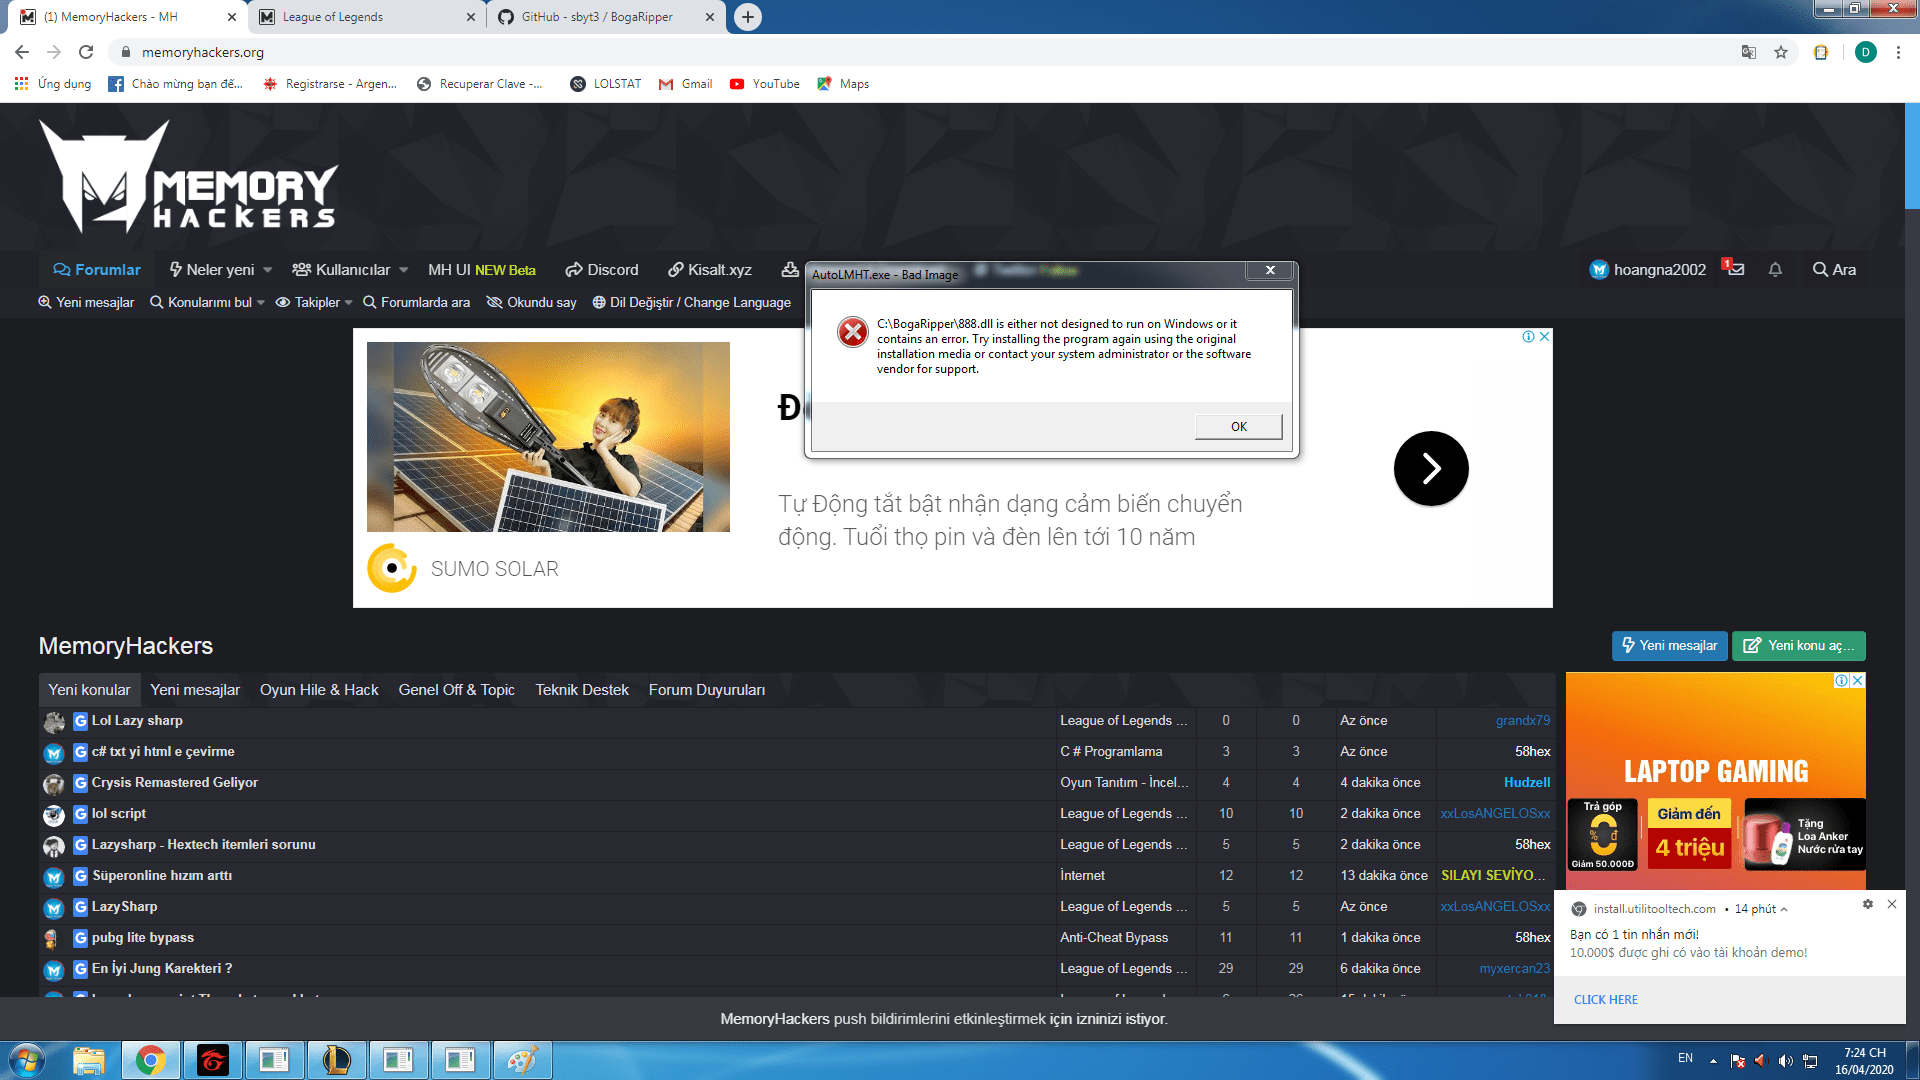Select the Forum Duyuruları tab
Viewport: 1920px width, 1080px height.
[707, 690]
